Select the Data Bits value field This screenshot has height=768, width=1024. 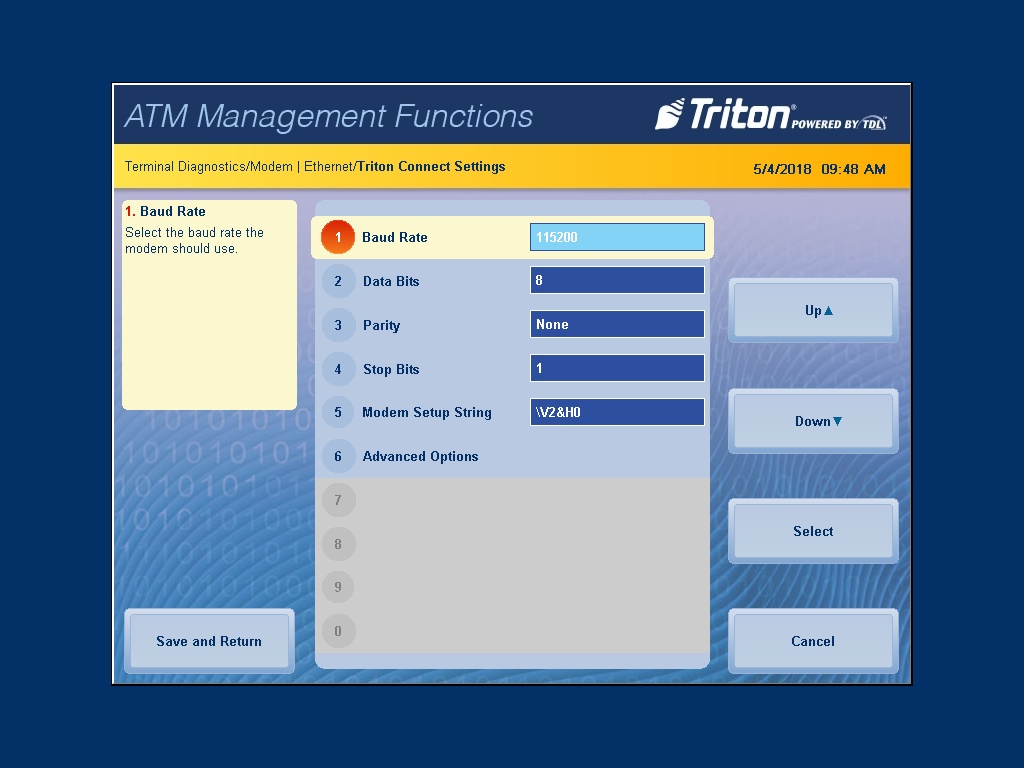[617, 281]
